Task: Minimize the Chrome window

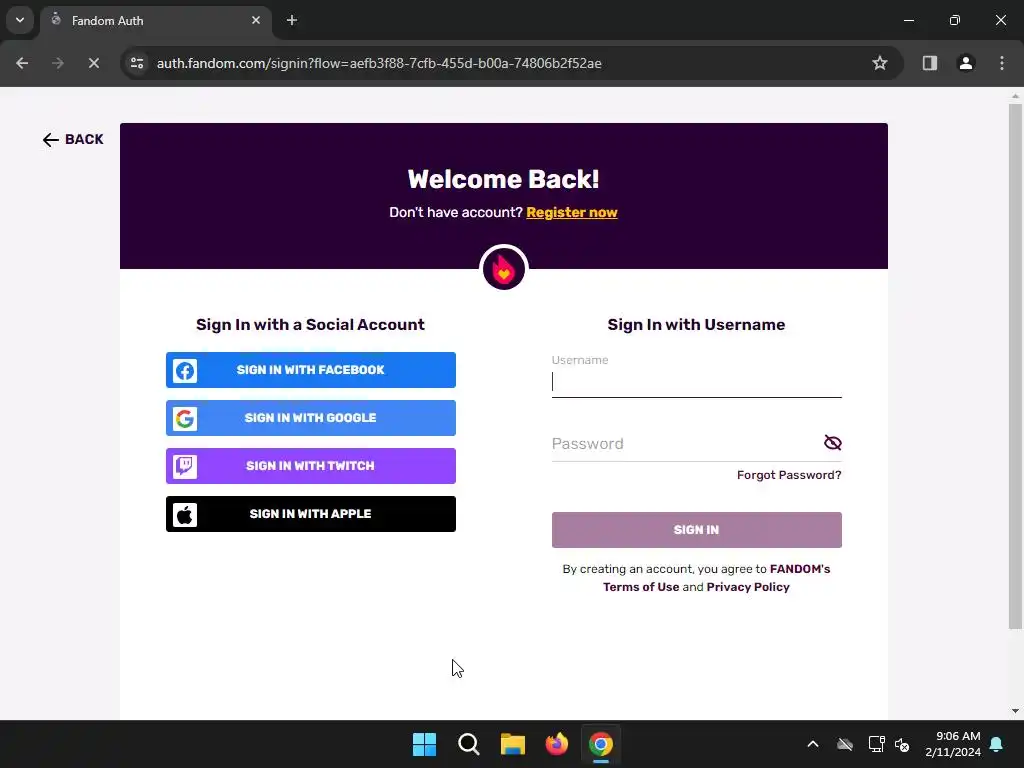Action: (909, 20)
